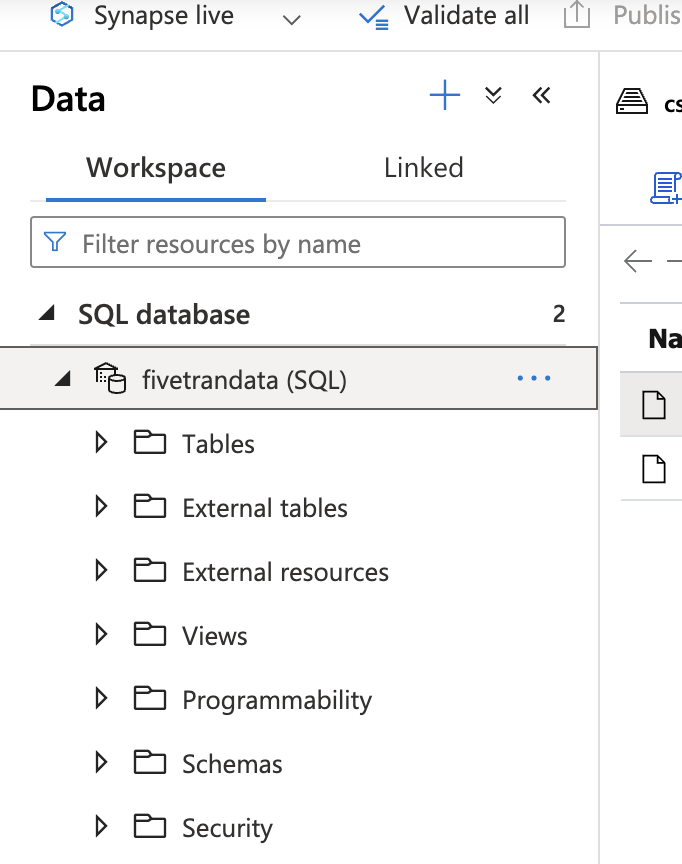This screenshot has height=864, width=682.
Task: Click the External tables folder icon
Action: click(x=150, y=506)
